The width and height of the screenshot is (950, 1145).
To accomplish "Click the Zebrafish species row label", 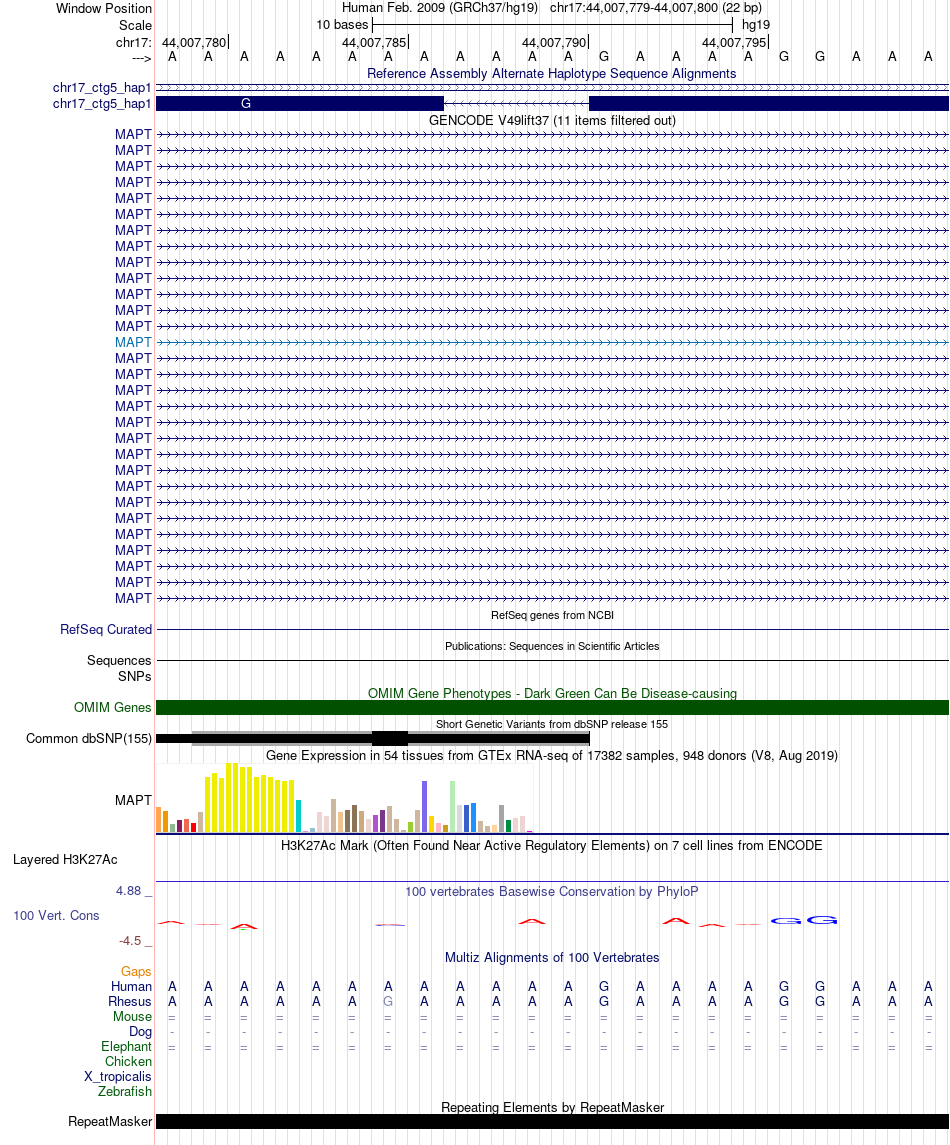I will [x=125, y=1092].
